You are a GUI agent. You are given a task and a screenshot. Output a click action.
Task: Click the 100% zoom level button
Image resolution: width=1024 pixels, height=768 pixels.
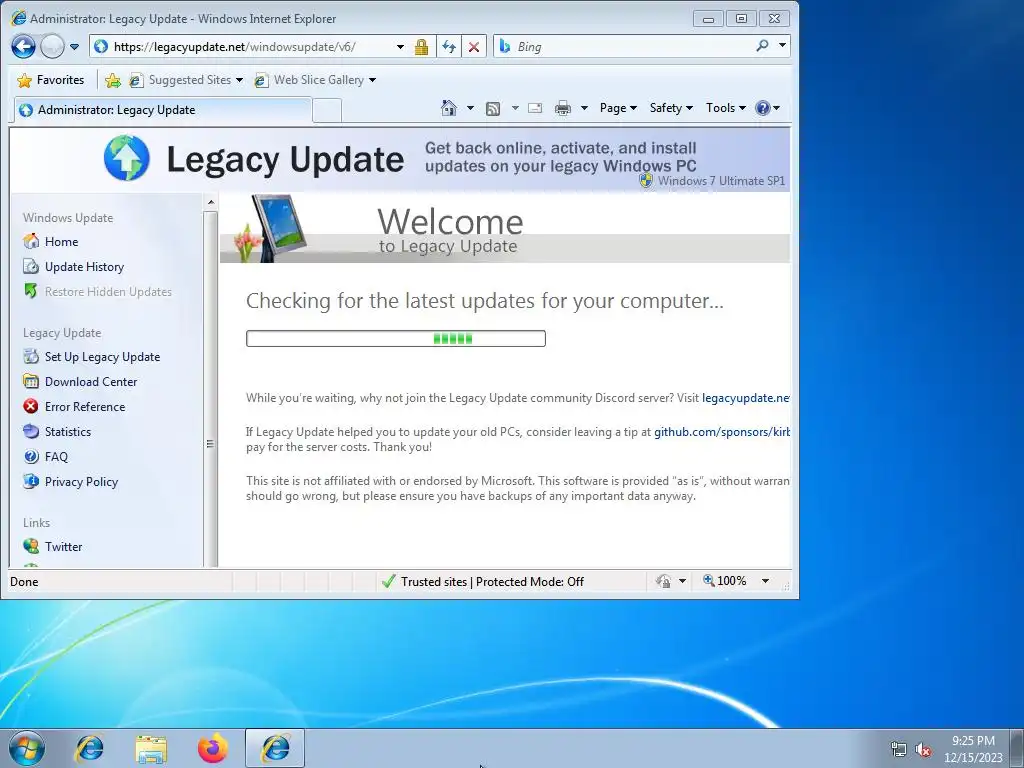[725, 581]
